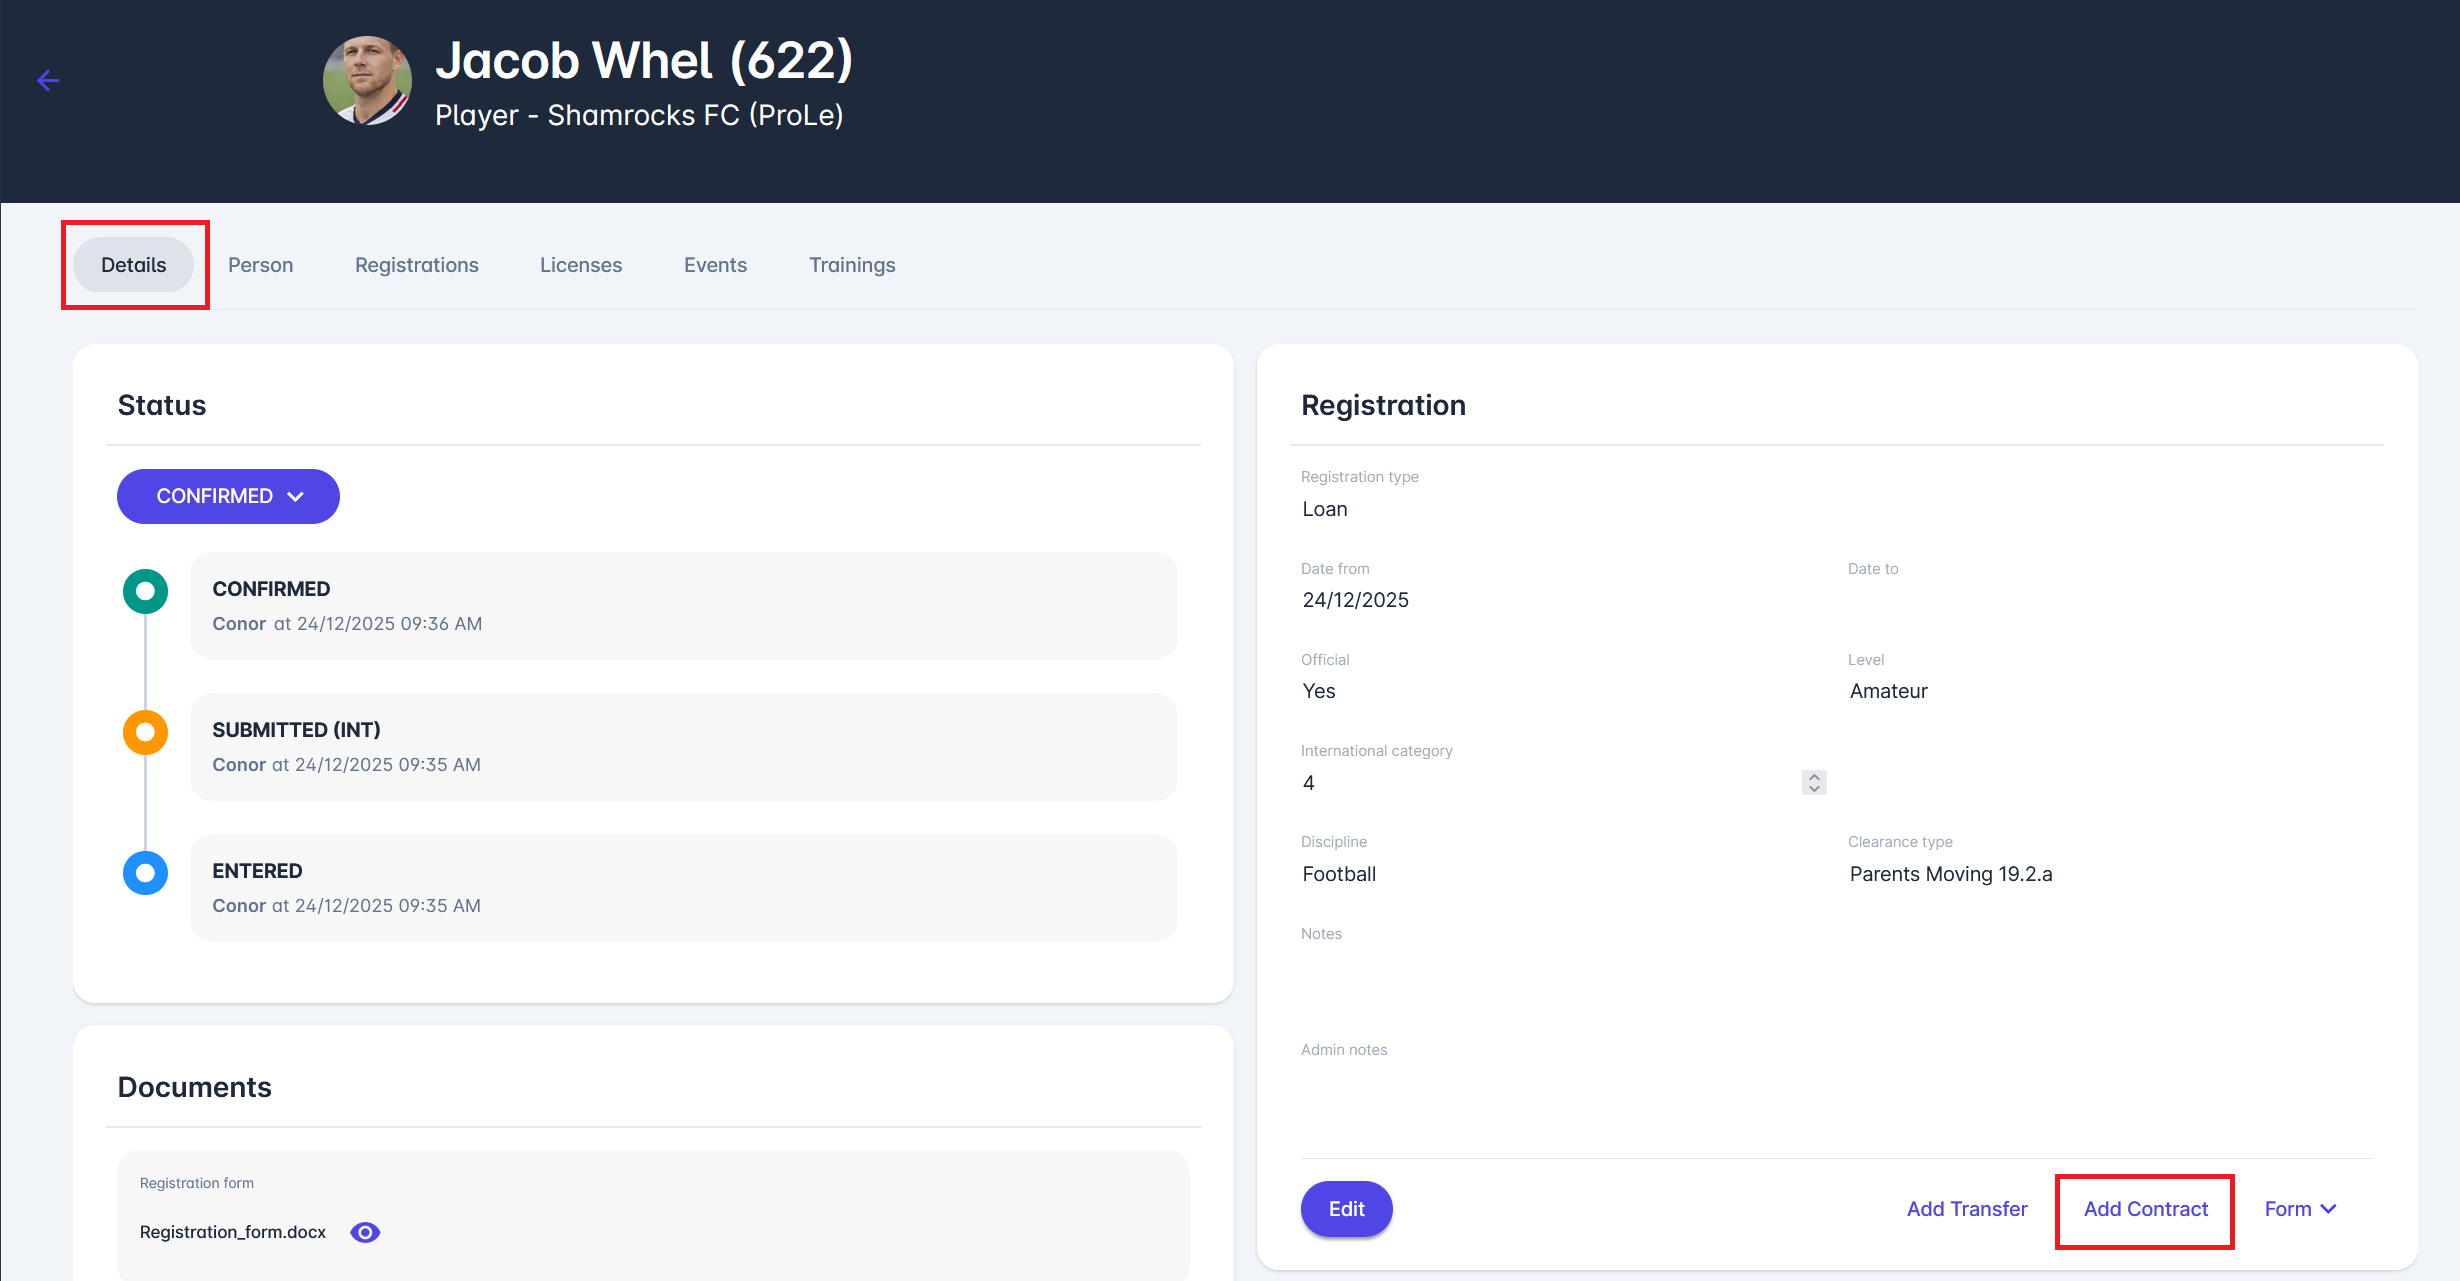Click the orange SUBMITTED (INT) status marker
2460x1281 pixels.
[x=145, y=732]
